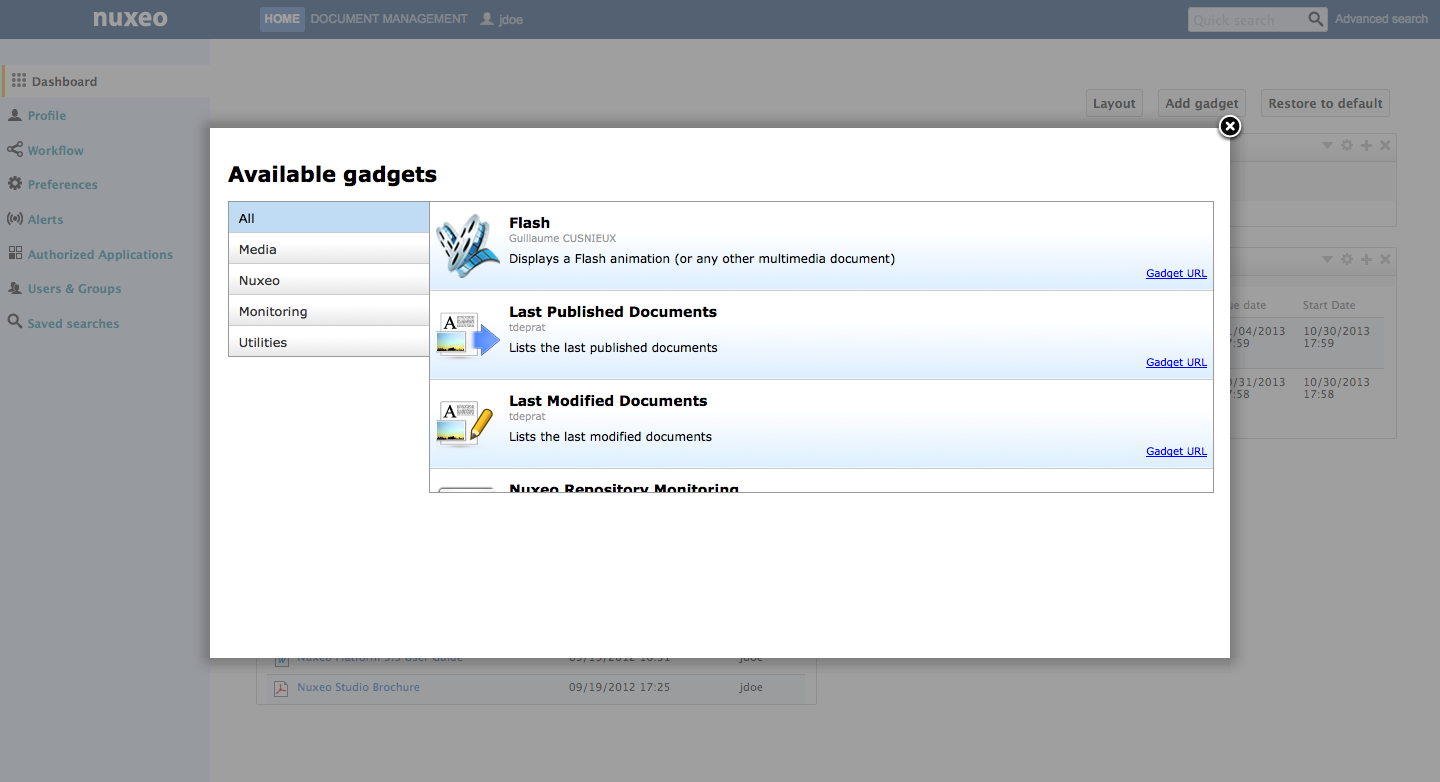Image resolution: width=1440 pixels, height=782 pixels.
Task: Click gear icon of gadget under Restore to default
Action: click(1347, 145)
